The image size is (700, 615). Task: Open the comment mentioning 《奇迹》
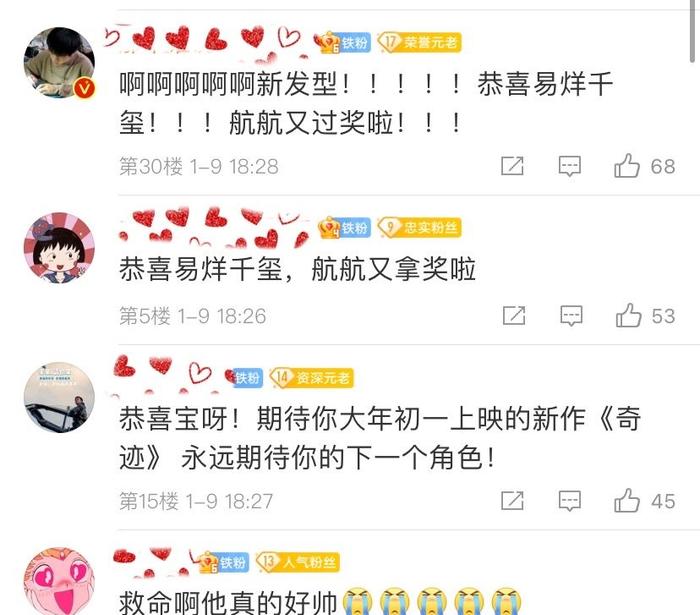(x=379, y=438)
